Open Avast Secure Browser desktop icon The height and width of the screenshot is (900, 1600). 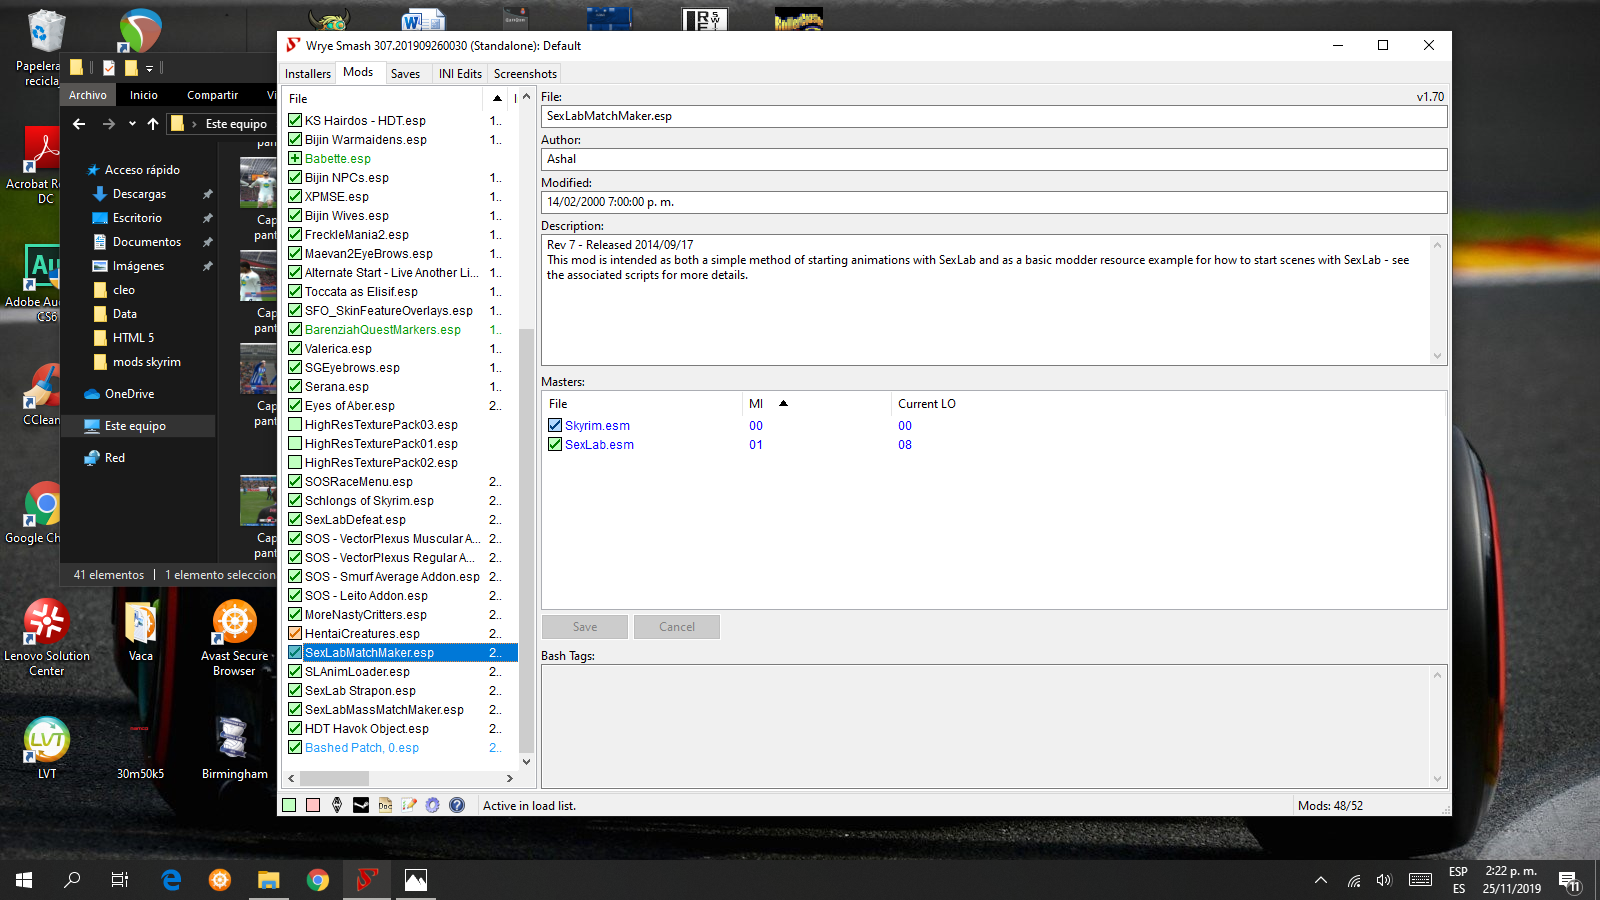tap(234, 637)
